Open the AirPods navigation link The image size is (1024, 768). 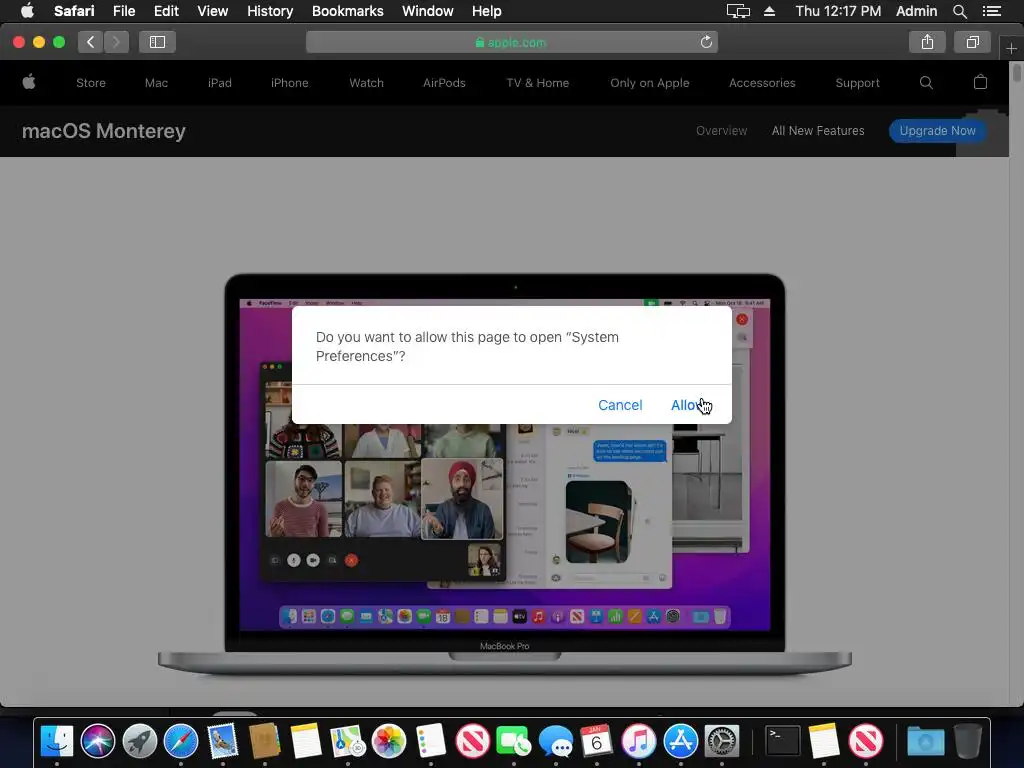click(444, 83)
